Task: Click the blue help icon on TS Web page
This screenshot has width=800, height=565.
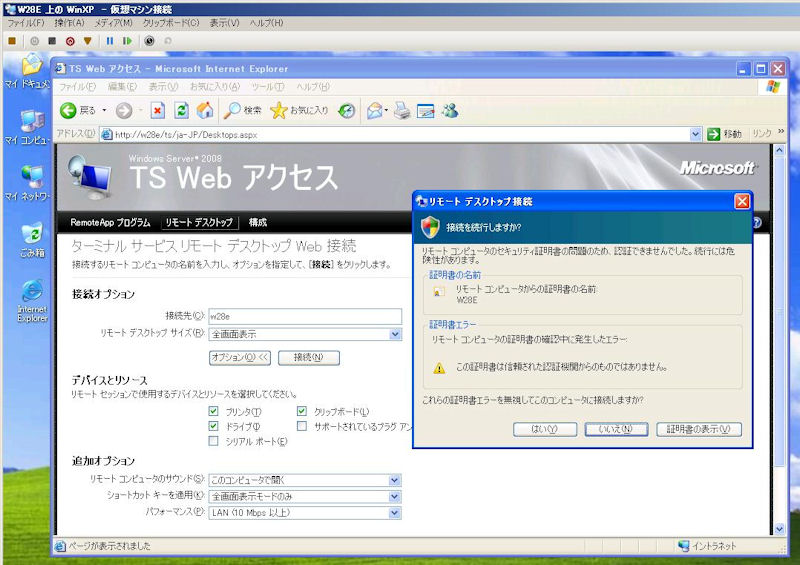Action: click(757, 223)
